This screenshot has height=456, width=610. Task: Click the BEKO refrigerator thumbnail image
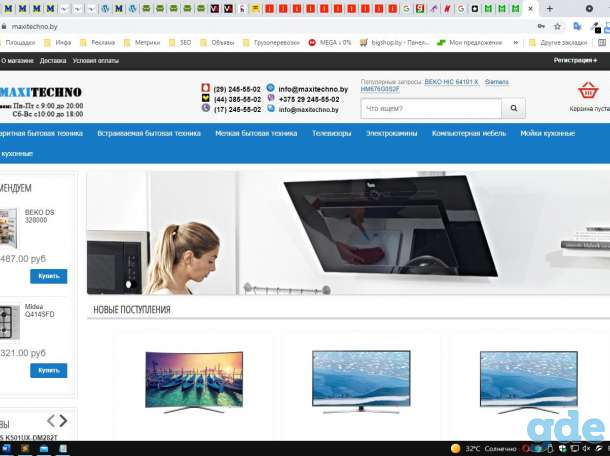(x=9, y=228)
